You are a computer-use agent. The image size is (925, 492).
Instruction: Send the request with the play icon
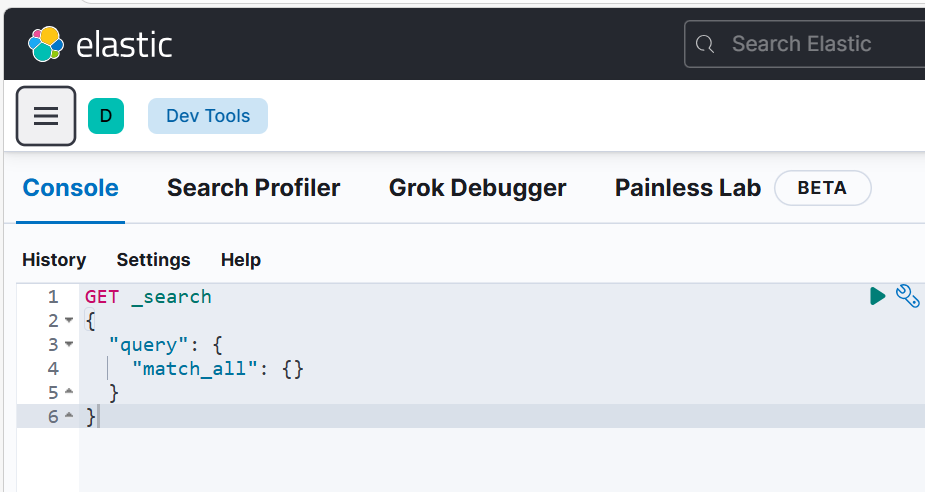point(877,296)
